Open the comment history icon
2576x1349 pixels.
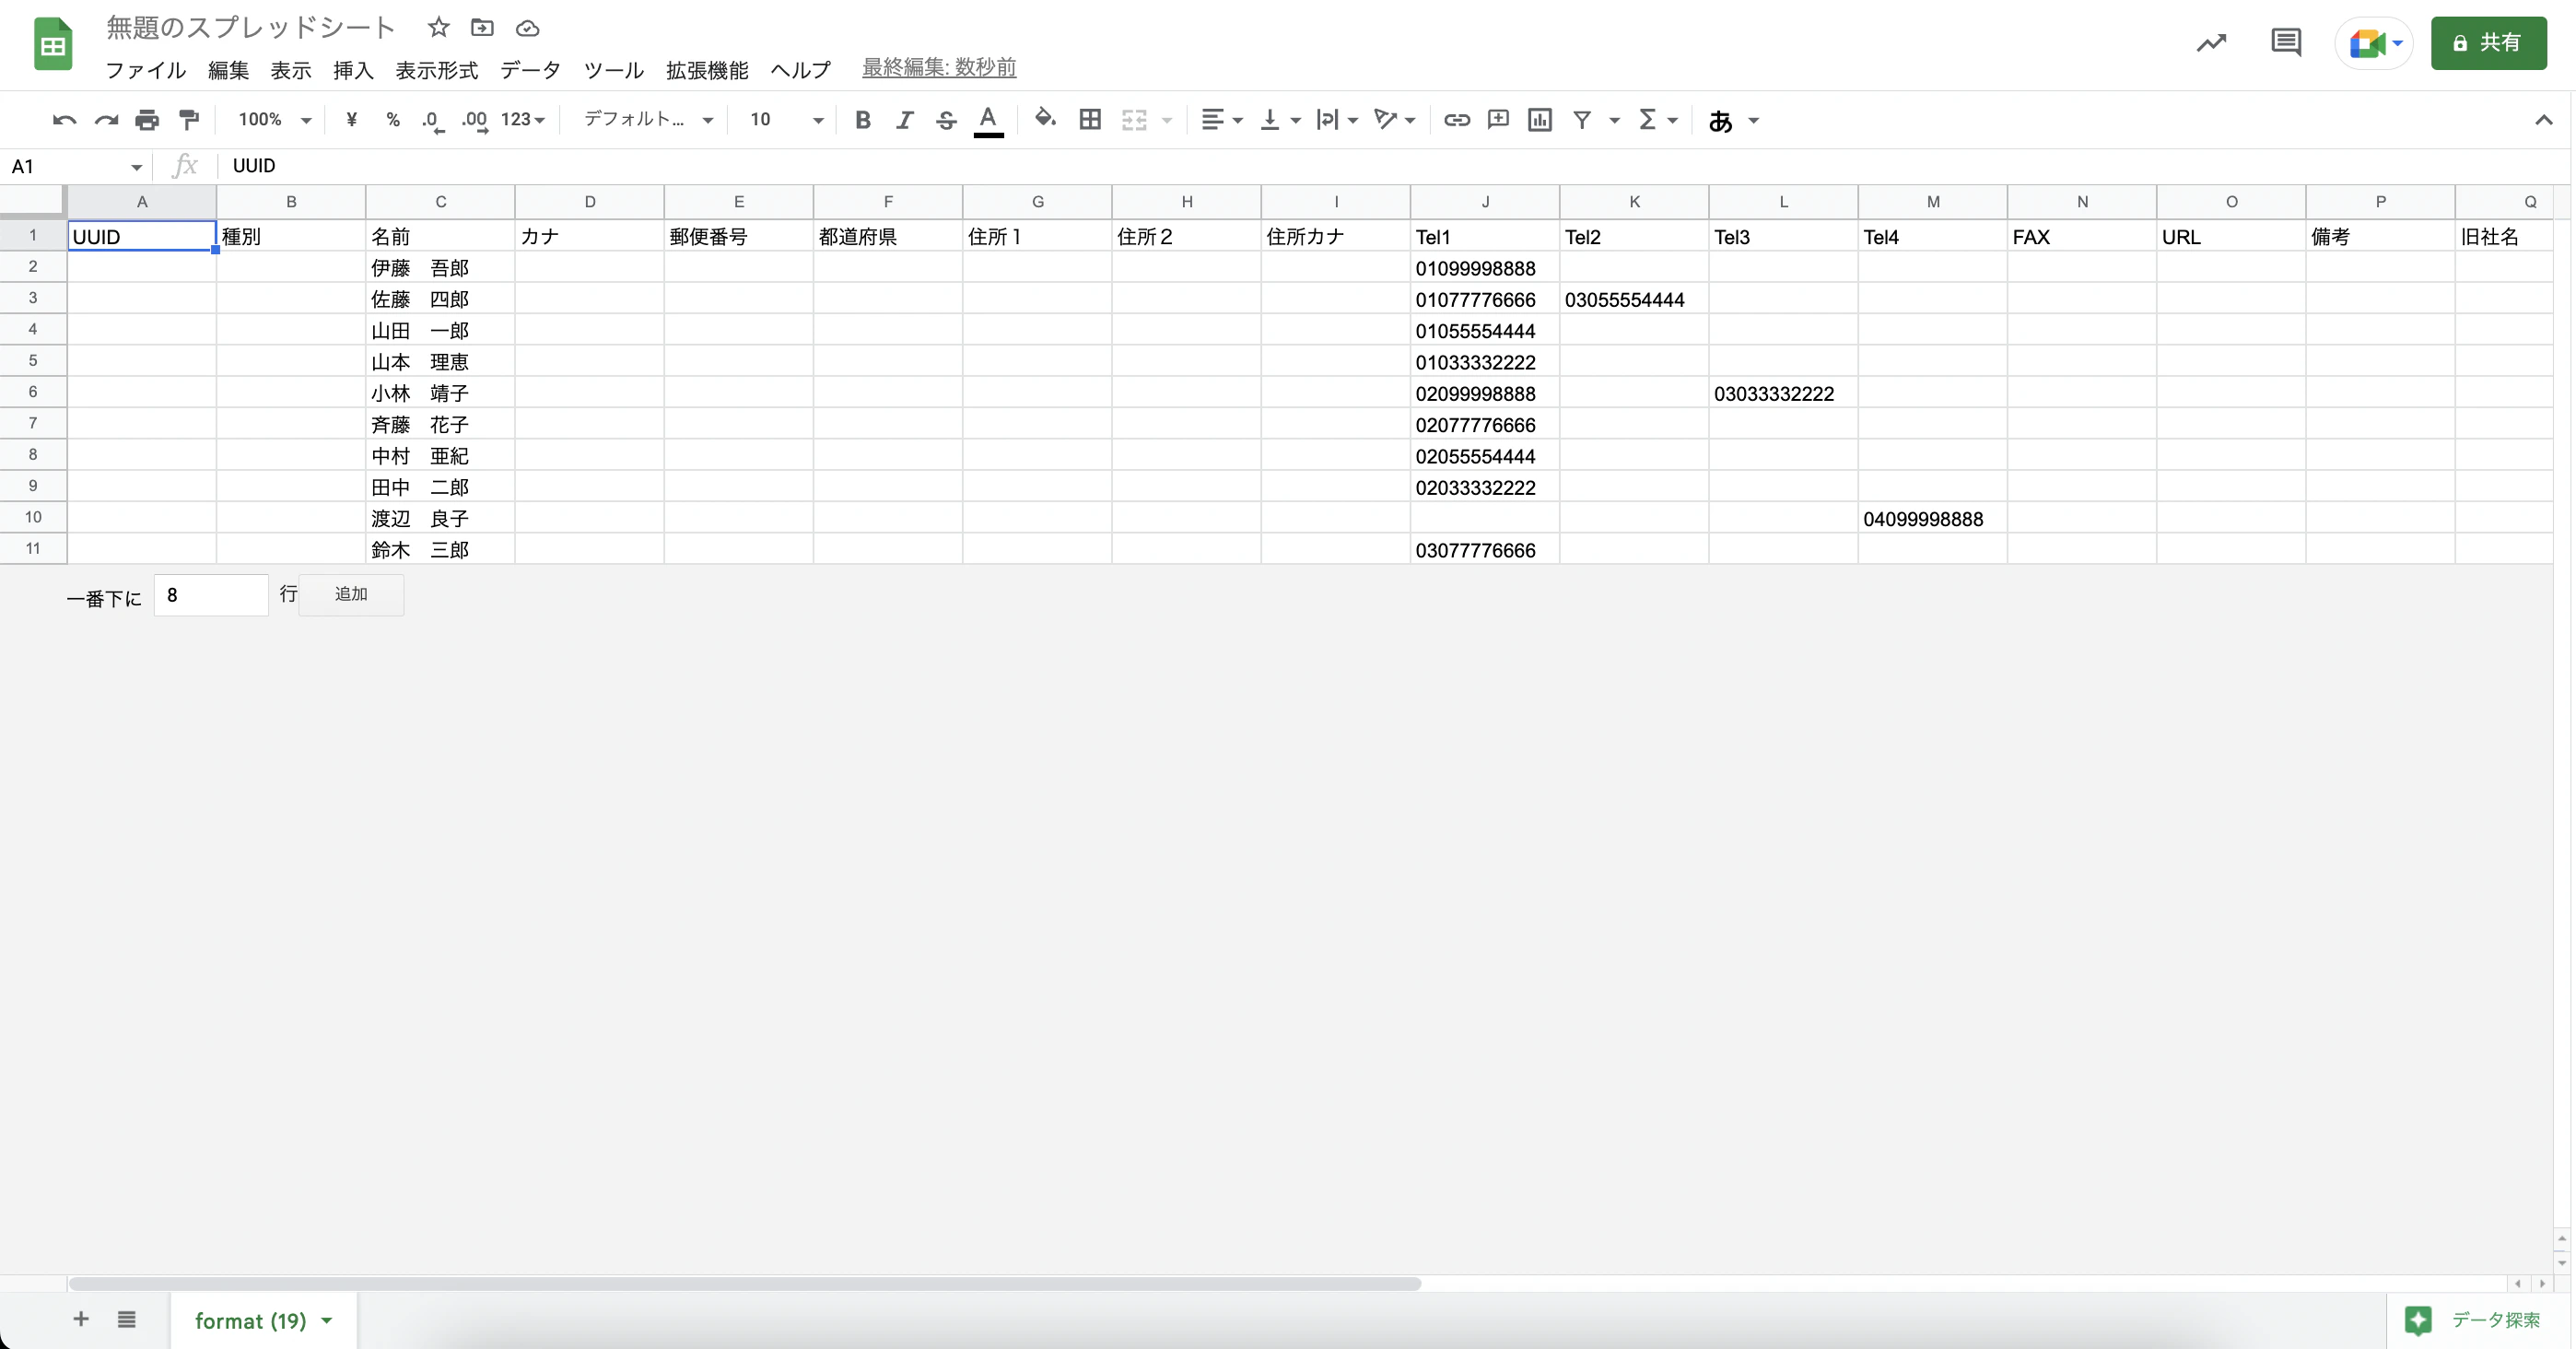tap(2286, 42)
